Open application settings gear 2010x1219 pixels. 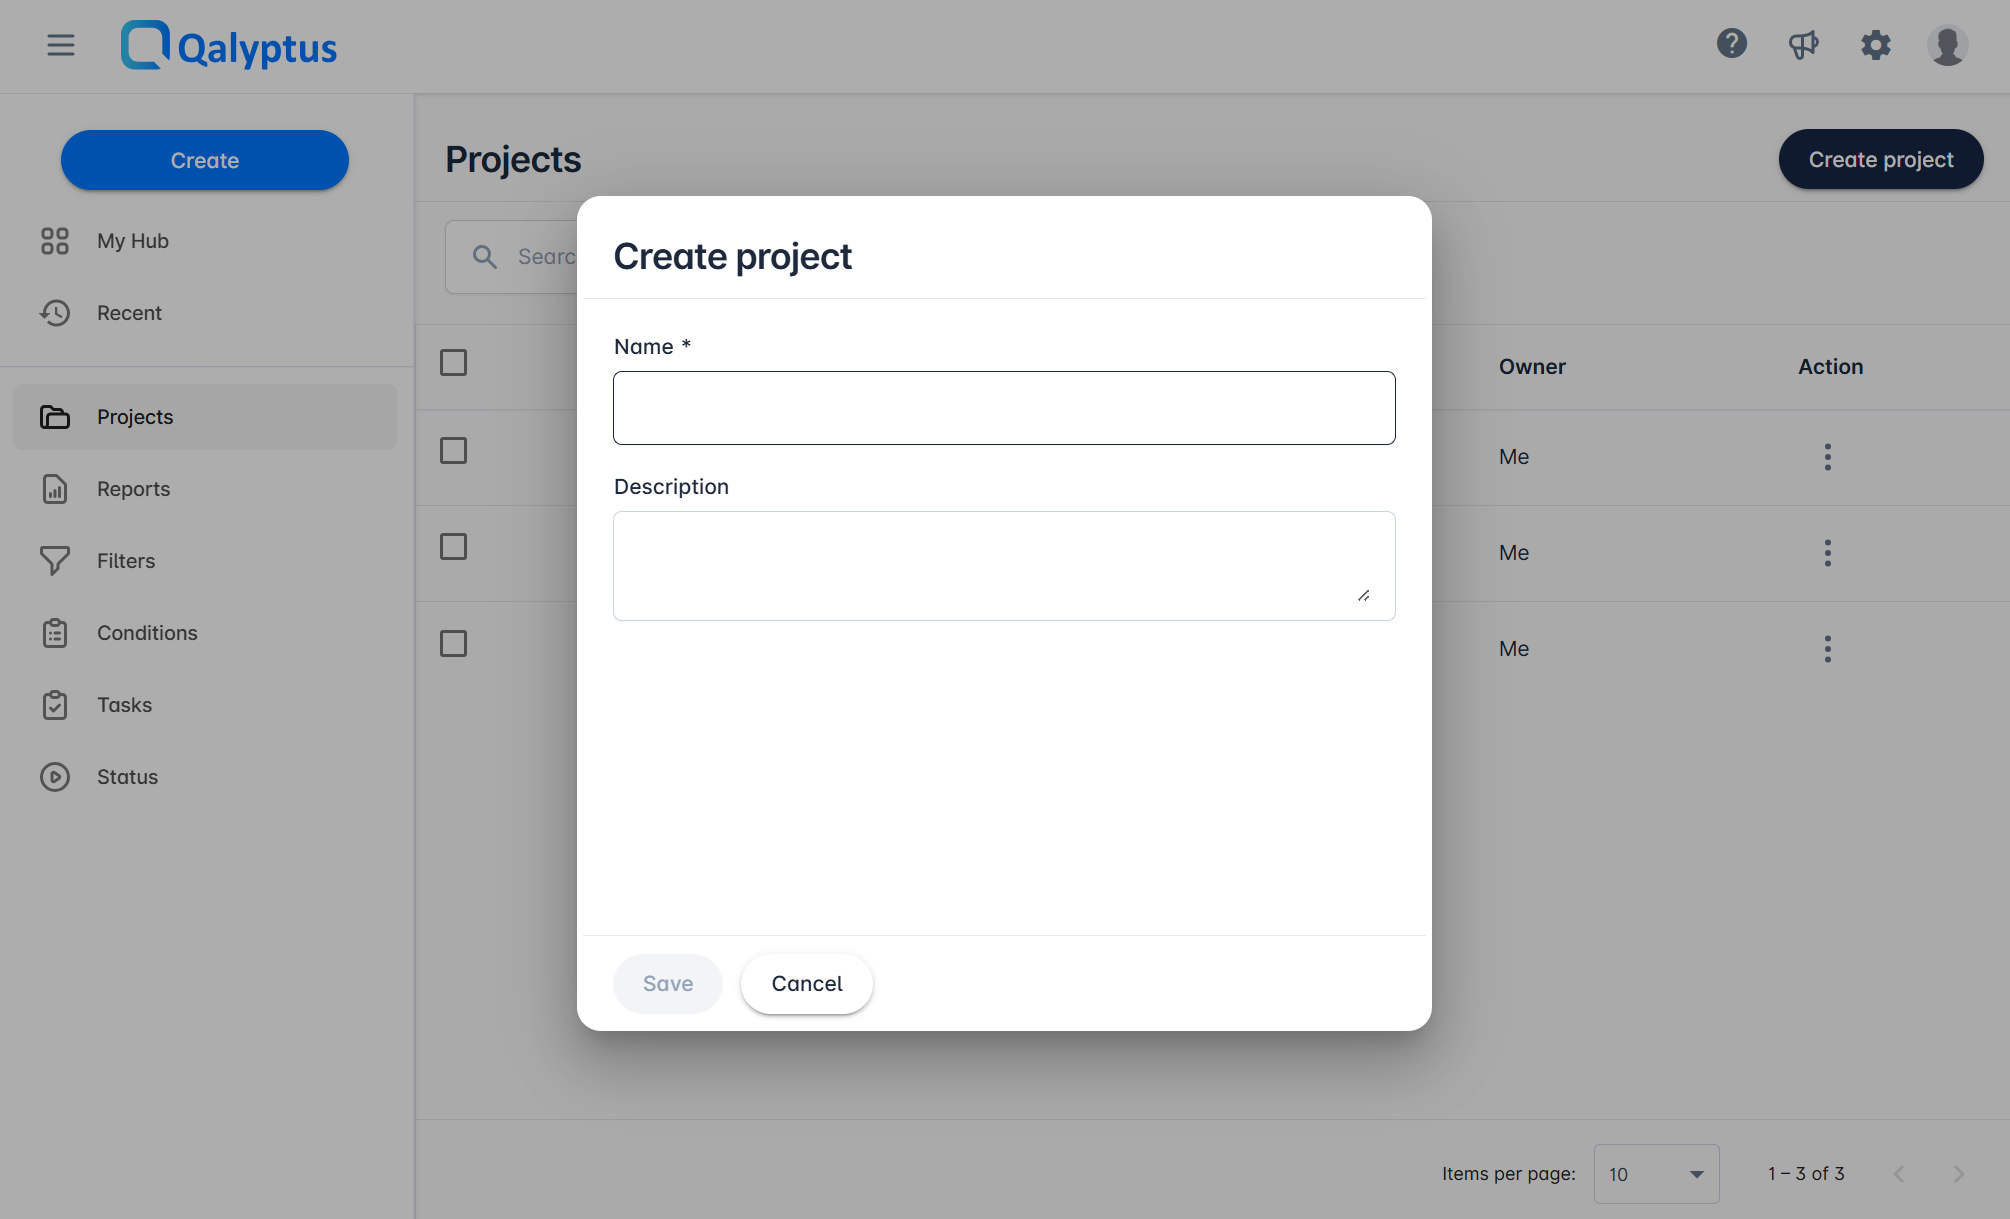(x=1876, y=45)
